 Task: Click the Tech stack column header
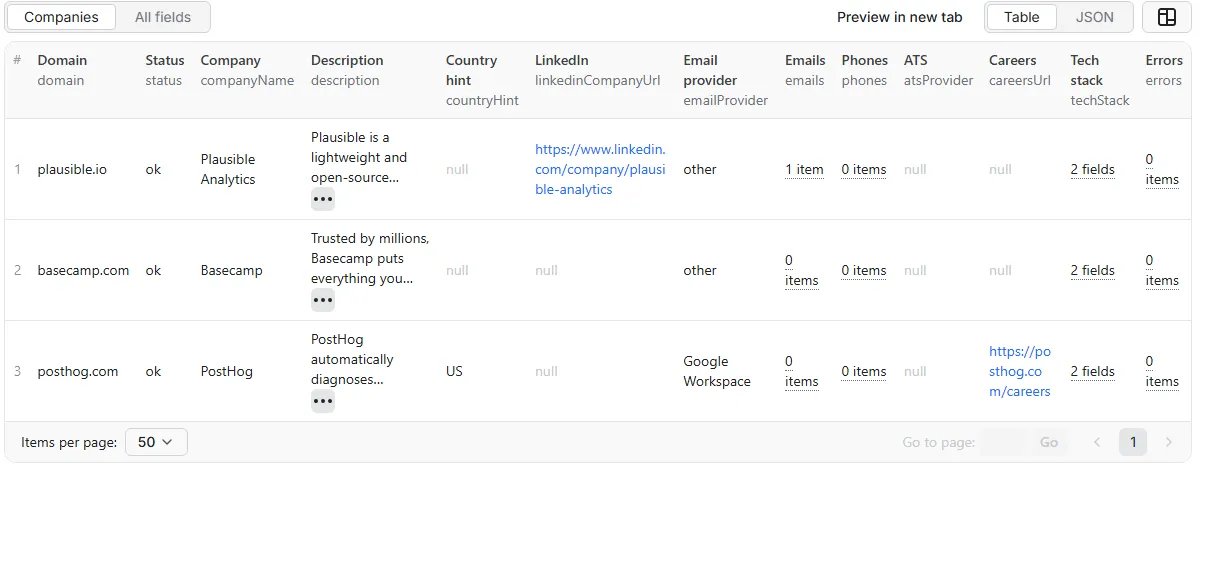[x=1100, y=80]
